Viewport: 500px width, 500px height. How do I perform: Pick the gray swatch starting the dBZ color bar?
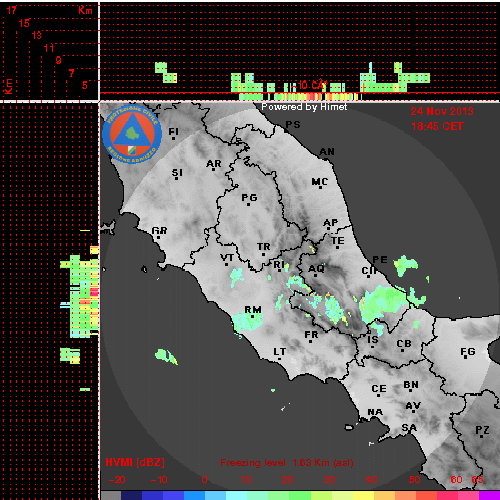pos(111,495)
